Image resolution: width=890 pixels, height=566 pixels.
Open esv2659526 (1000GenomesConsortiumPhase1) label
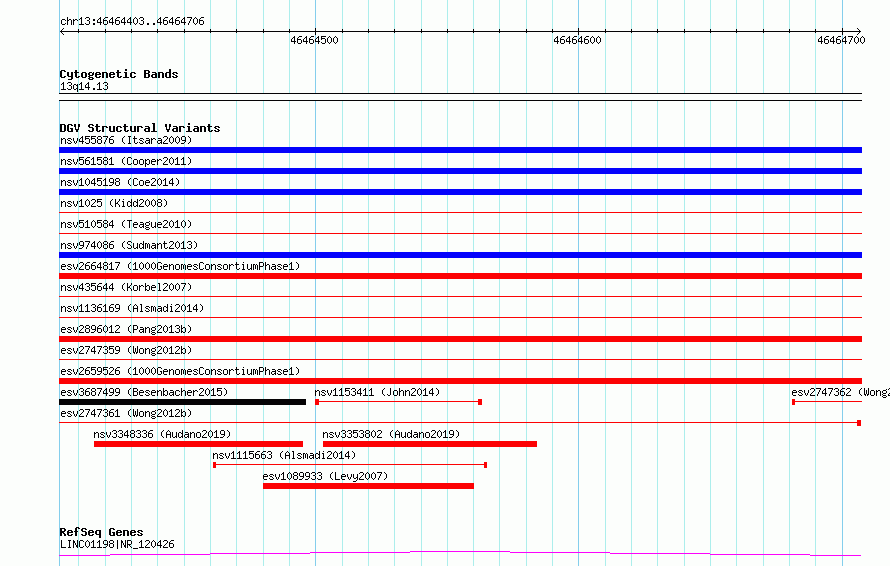(x=180, y=371)
